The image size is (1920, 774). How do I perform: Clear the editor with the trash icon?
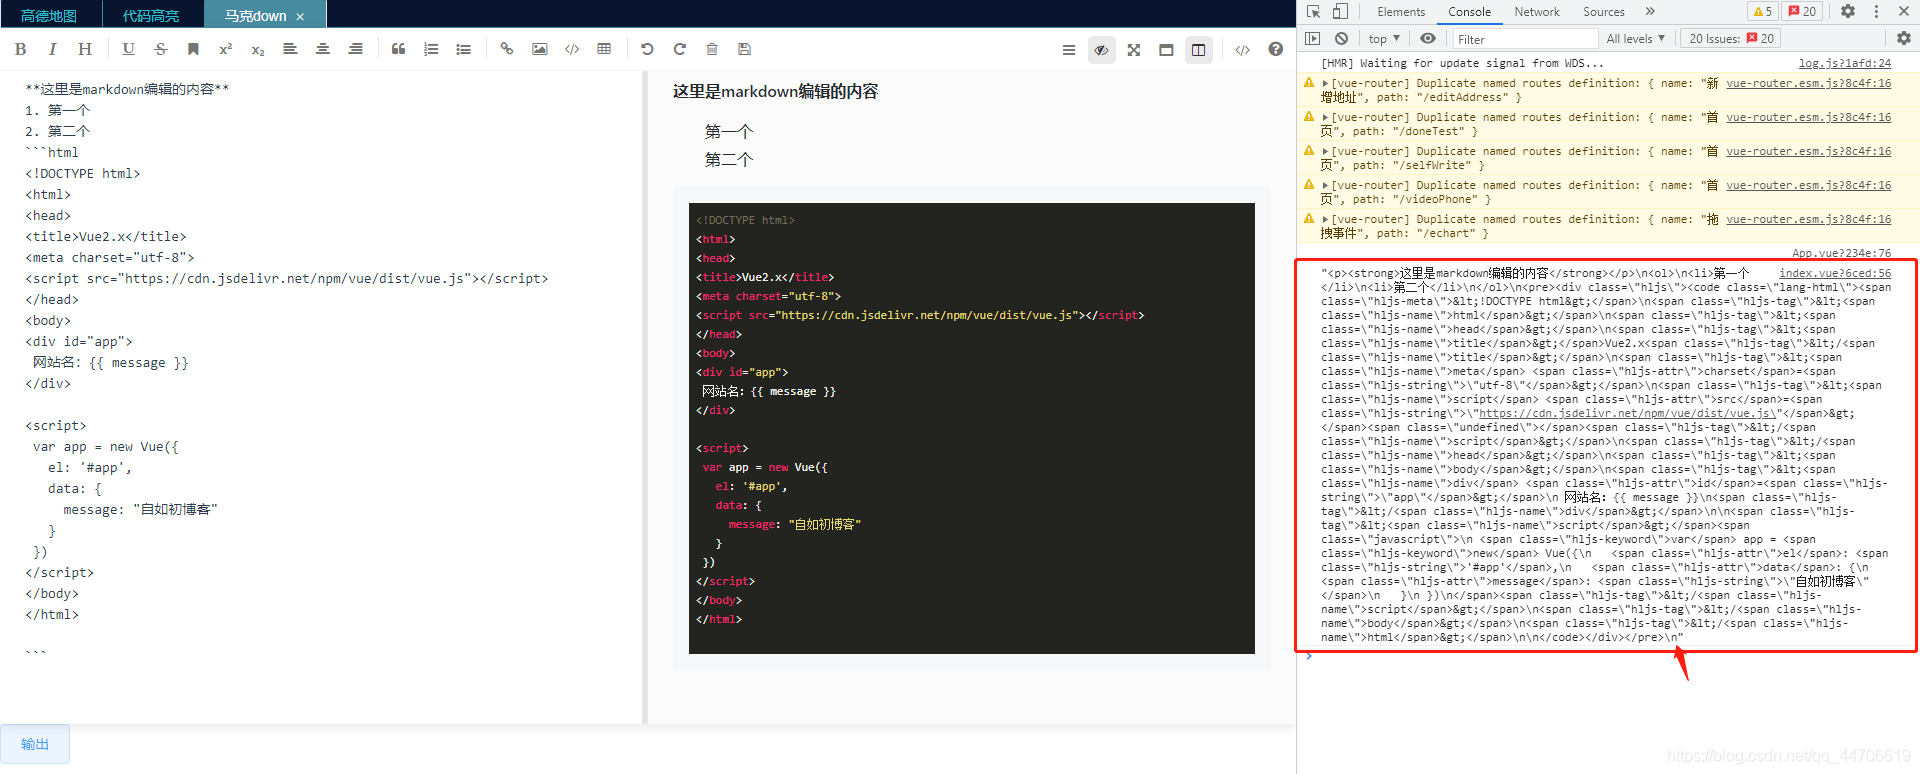coord(712,49)
